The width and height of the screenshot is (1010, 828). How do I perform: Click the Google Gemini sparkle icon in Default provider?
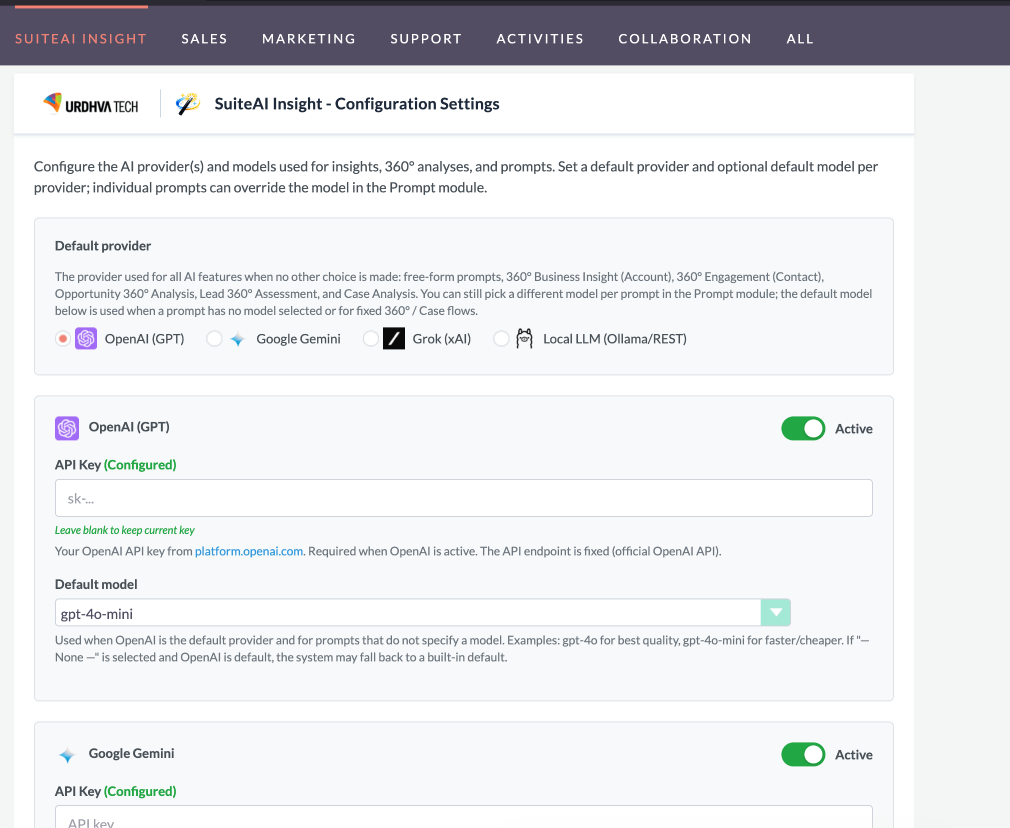click(x=237, y=339)
